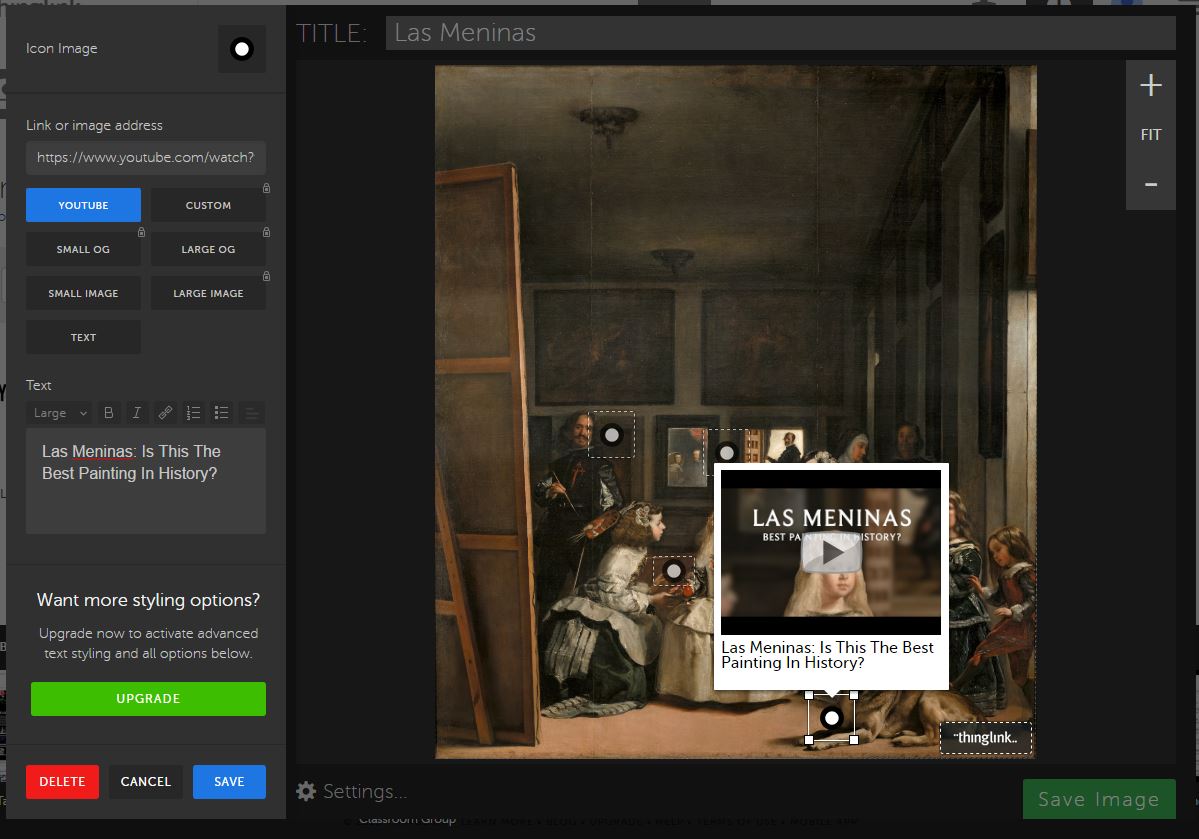Select the tag dot on the Infanta

coord(674,571)
